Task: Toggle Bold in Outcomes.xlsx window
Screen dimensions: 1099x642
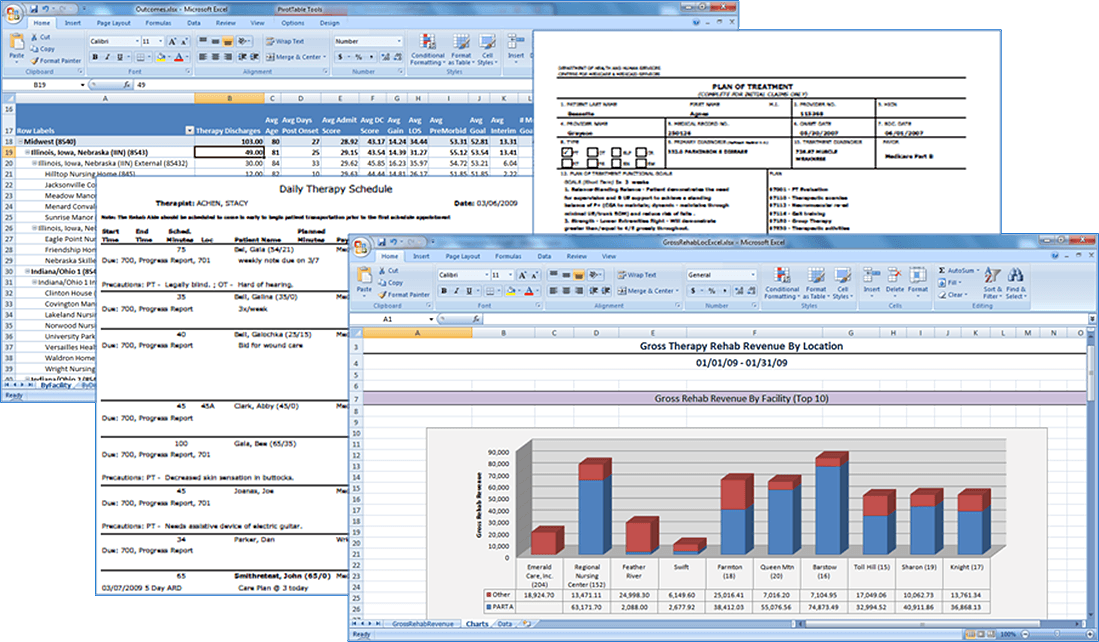Action: 95,57
